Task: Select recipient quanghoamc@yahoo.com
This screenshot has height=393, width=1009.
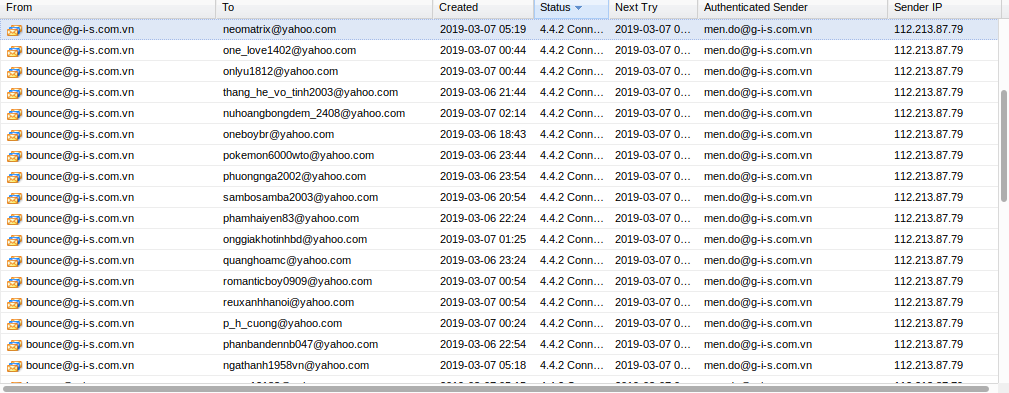Action: point(287,260)
